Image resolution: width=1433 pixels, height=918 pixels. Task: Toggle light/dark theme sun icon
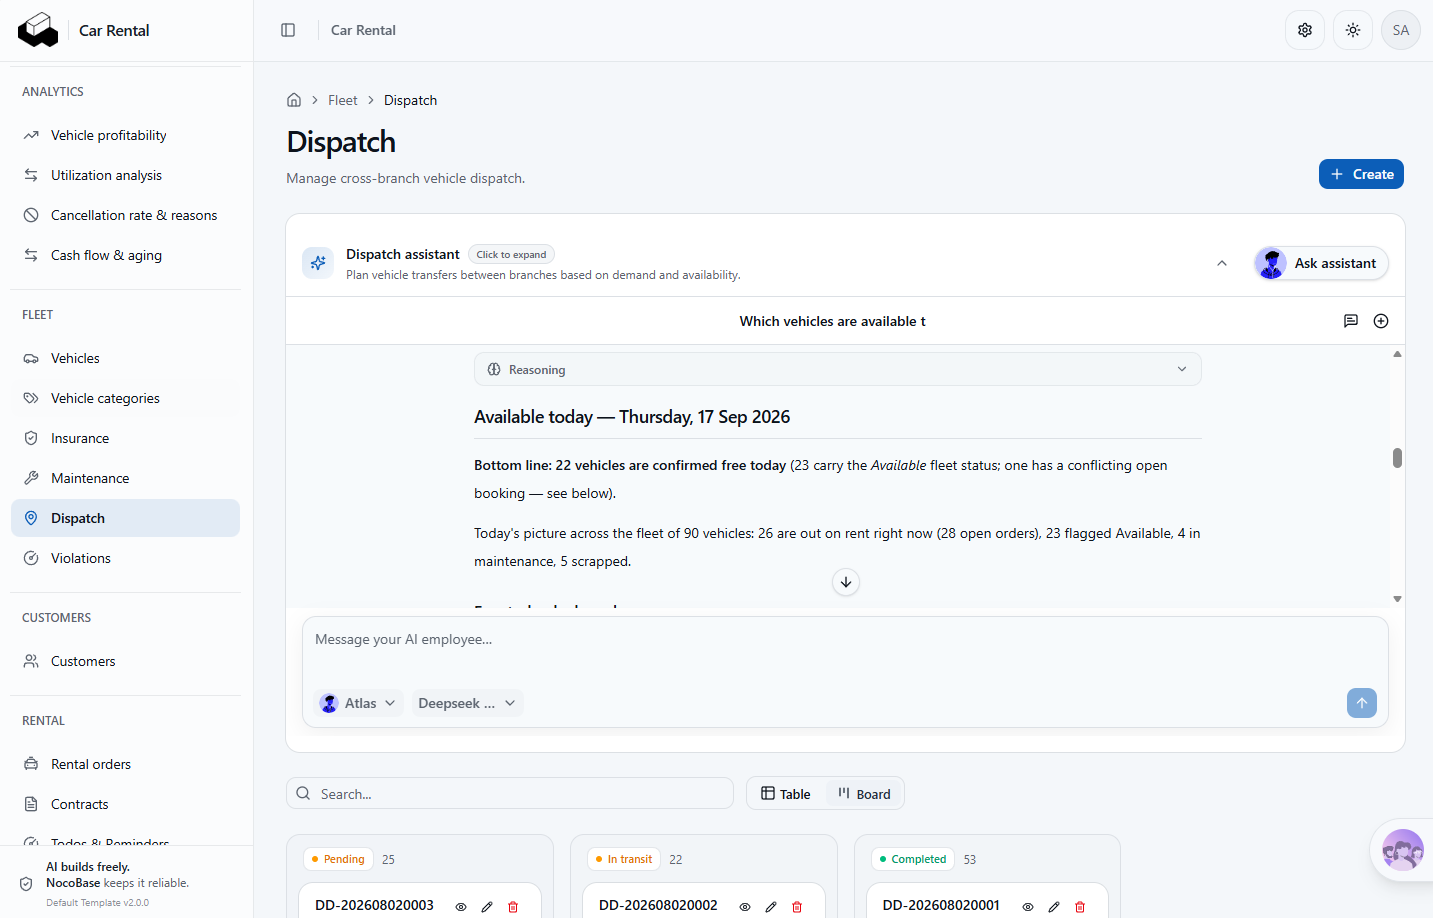[1353, 30]
